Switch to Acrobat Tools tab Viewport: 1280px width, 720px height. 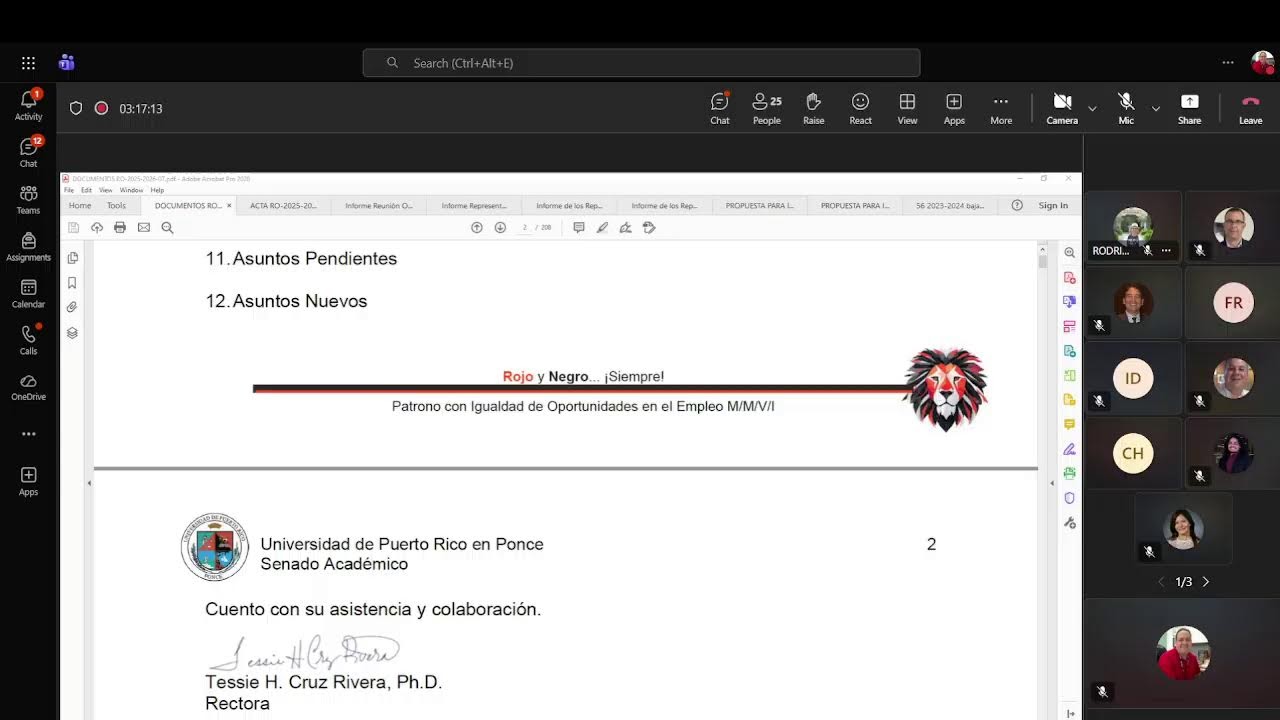pos(116,206)
